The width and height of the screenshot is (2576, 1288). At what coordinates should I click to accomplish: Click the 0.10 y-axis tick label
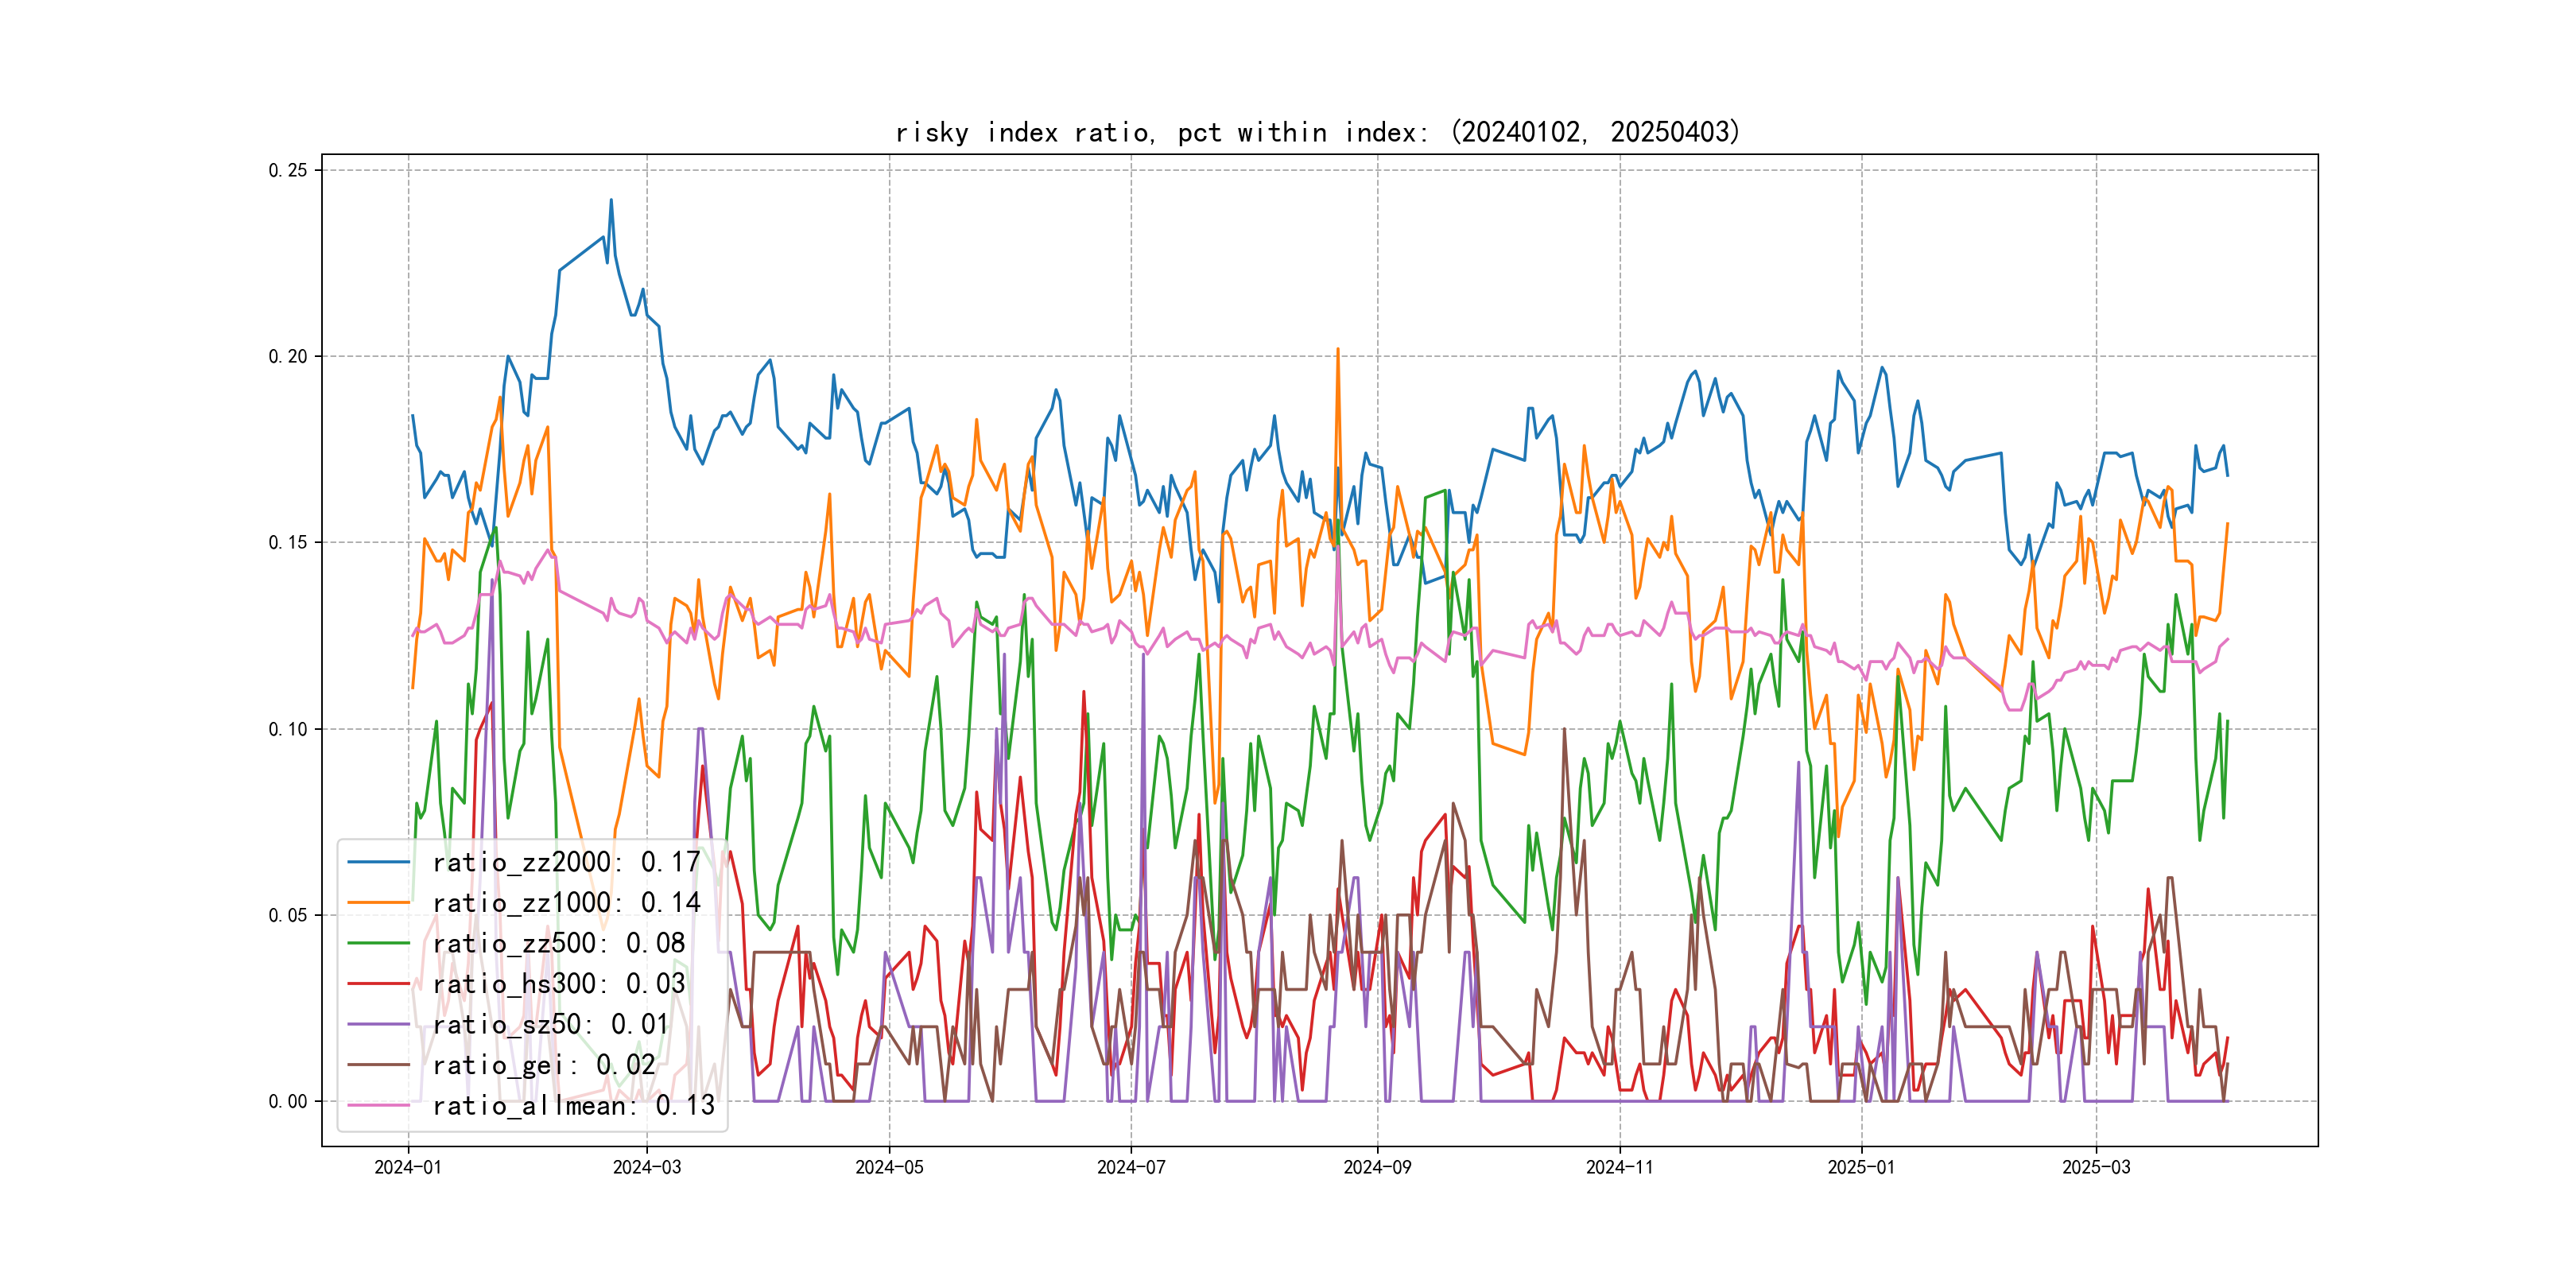pyautogui.click(x=287, y=729)
